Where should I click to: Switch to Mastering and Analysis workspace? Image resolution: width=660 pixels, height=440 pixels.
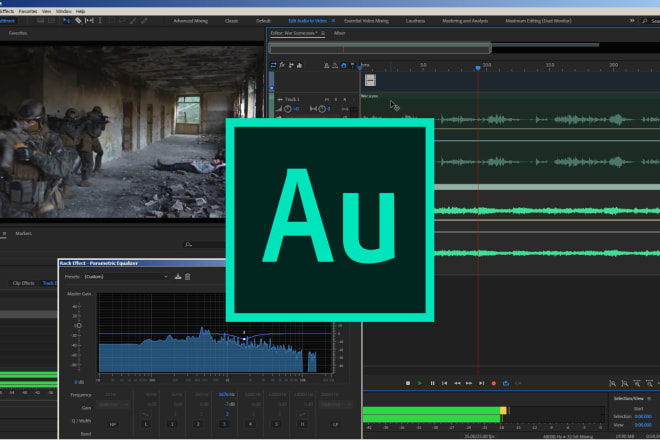[465, 21]
